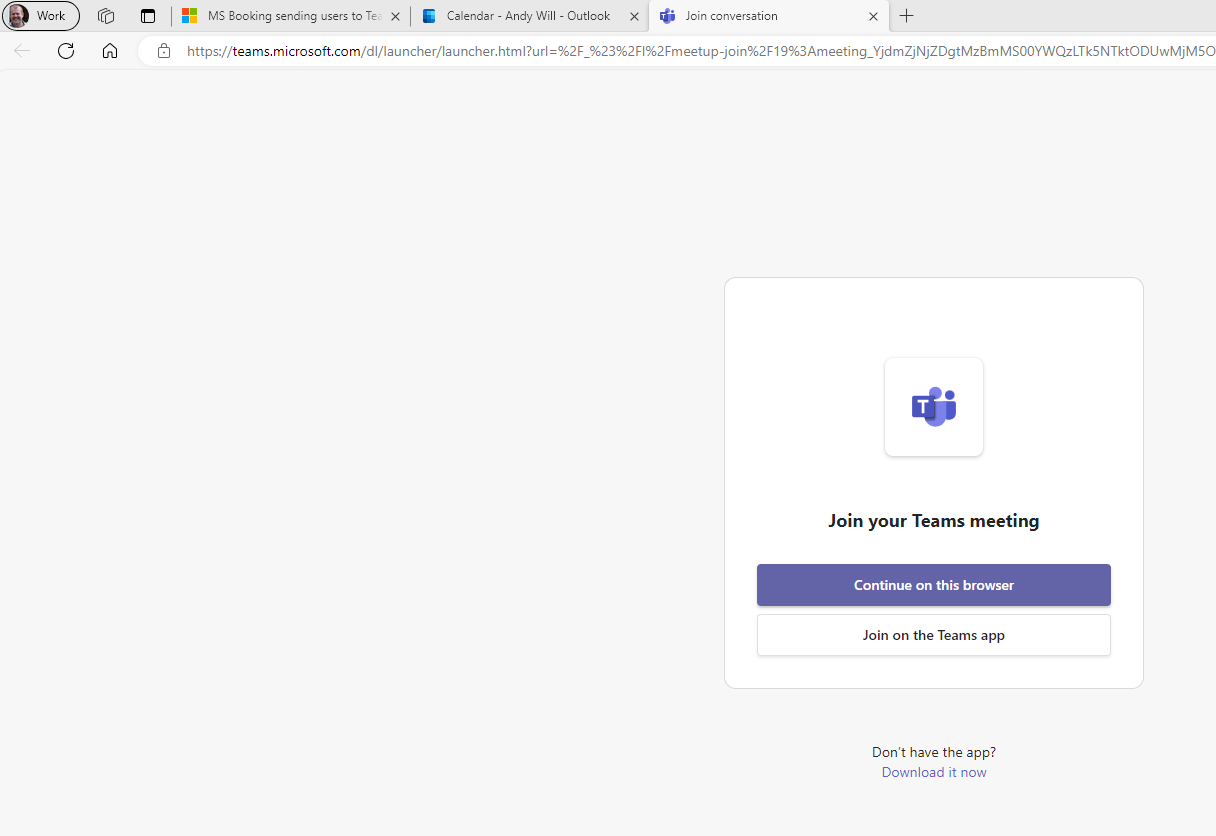Click Join on the Teams app
Viewport: 1216px width, 836px height.
click(x=934, y=635)
